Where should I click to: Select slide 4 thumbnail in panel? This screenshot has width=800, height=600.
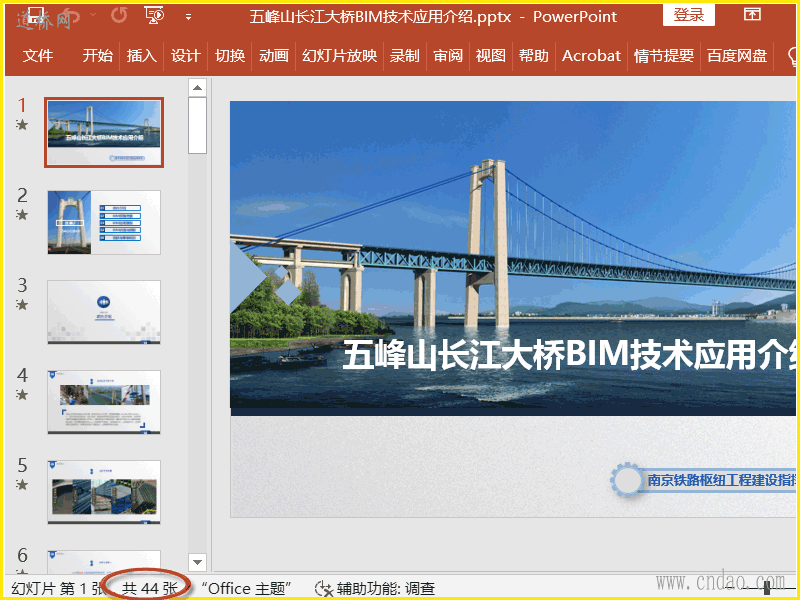pos(104,402)
